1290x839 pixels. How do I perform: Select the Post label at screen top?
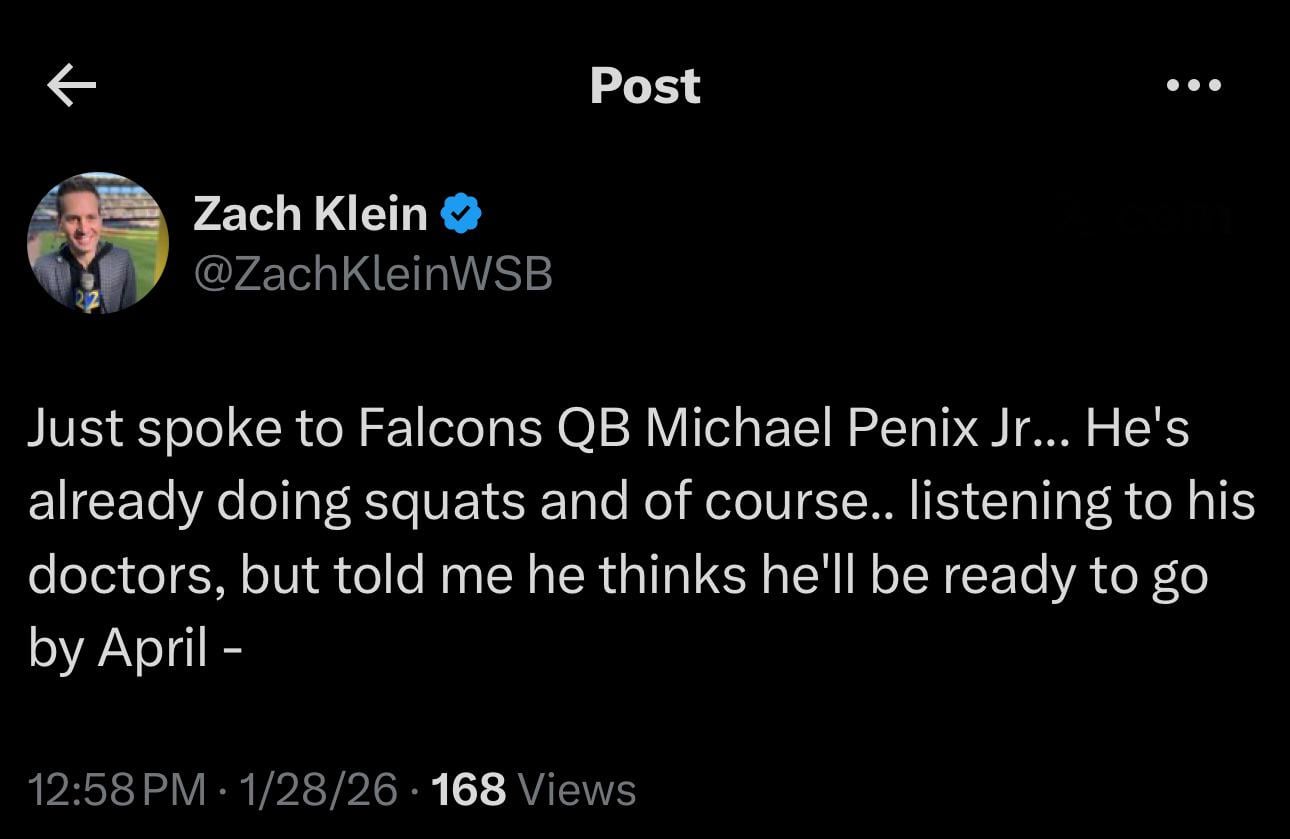tap(645, 85)
